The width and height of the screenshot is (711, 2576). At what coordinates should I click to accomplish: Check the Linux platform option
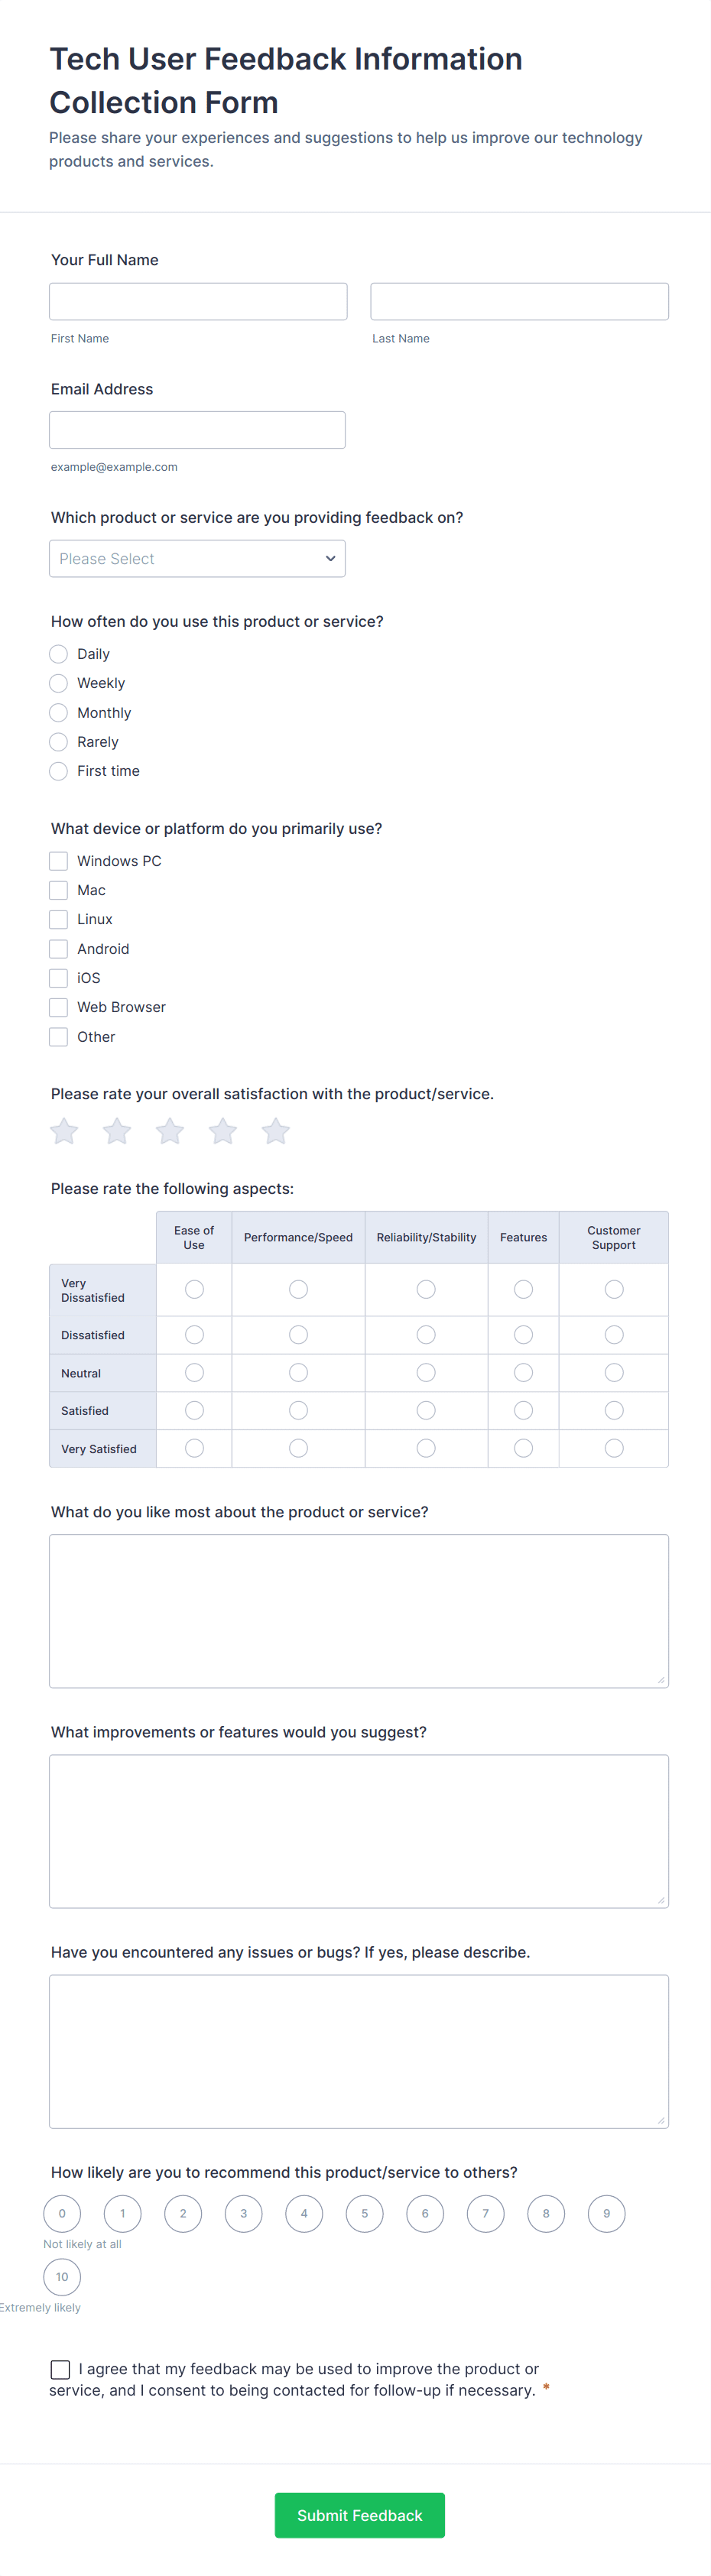click(x=58, y=918)
